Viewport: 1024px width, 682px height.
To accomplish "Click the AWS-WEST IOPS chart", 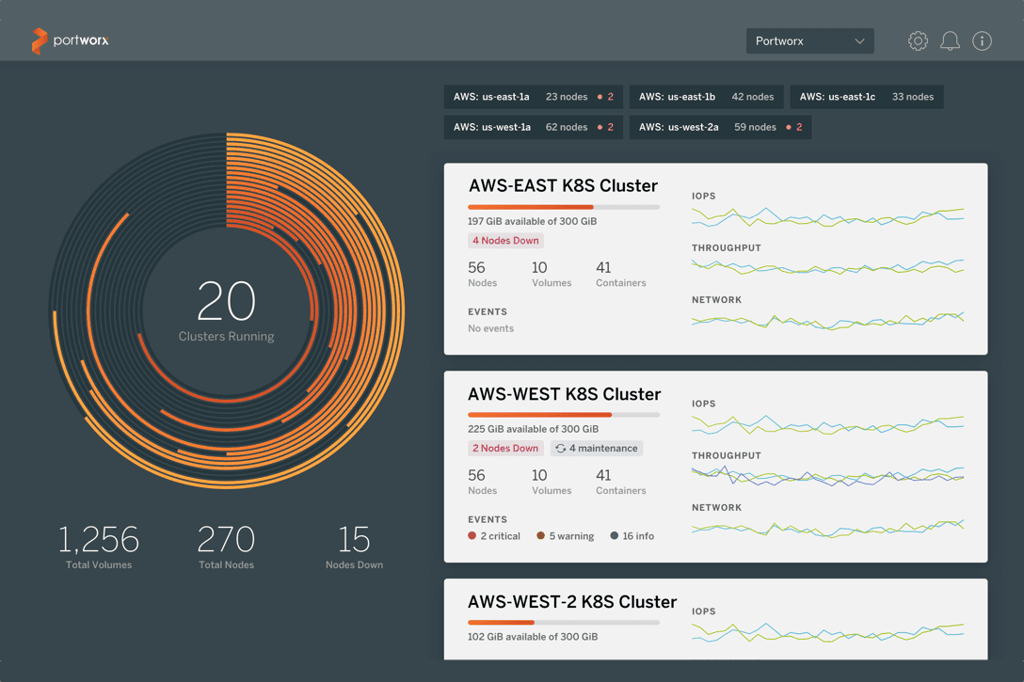I will 827,425.
